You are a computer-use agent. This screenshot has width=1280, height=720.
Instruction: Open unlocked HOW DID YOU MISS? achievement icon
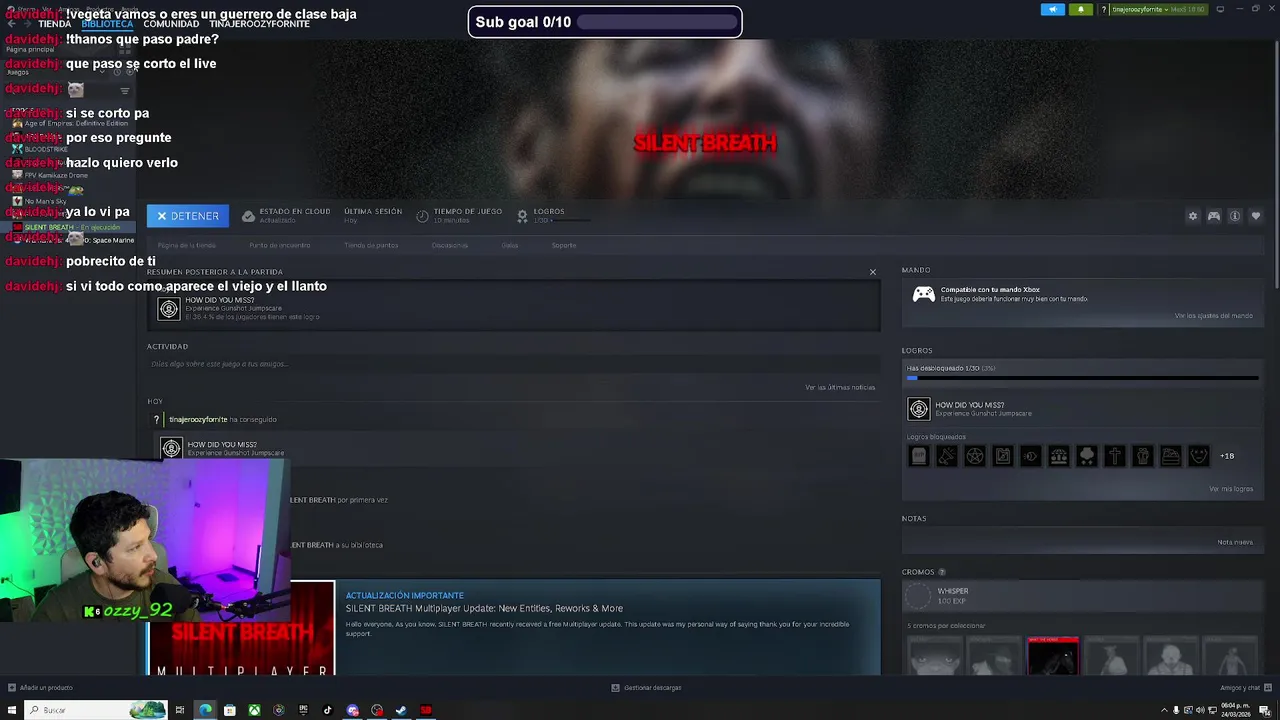pos(918,409)
